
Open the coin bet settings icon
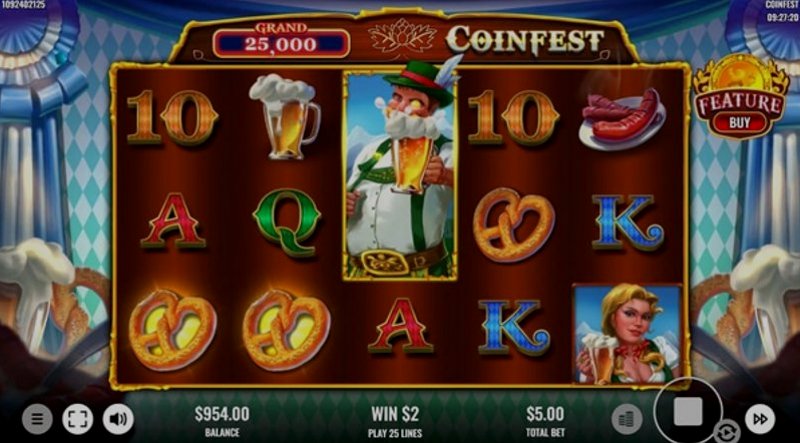627,419
